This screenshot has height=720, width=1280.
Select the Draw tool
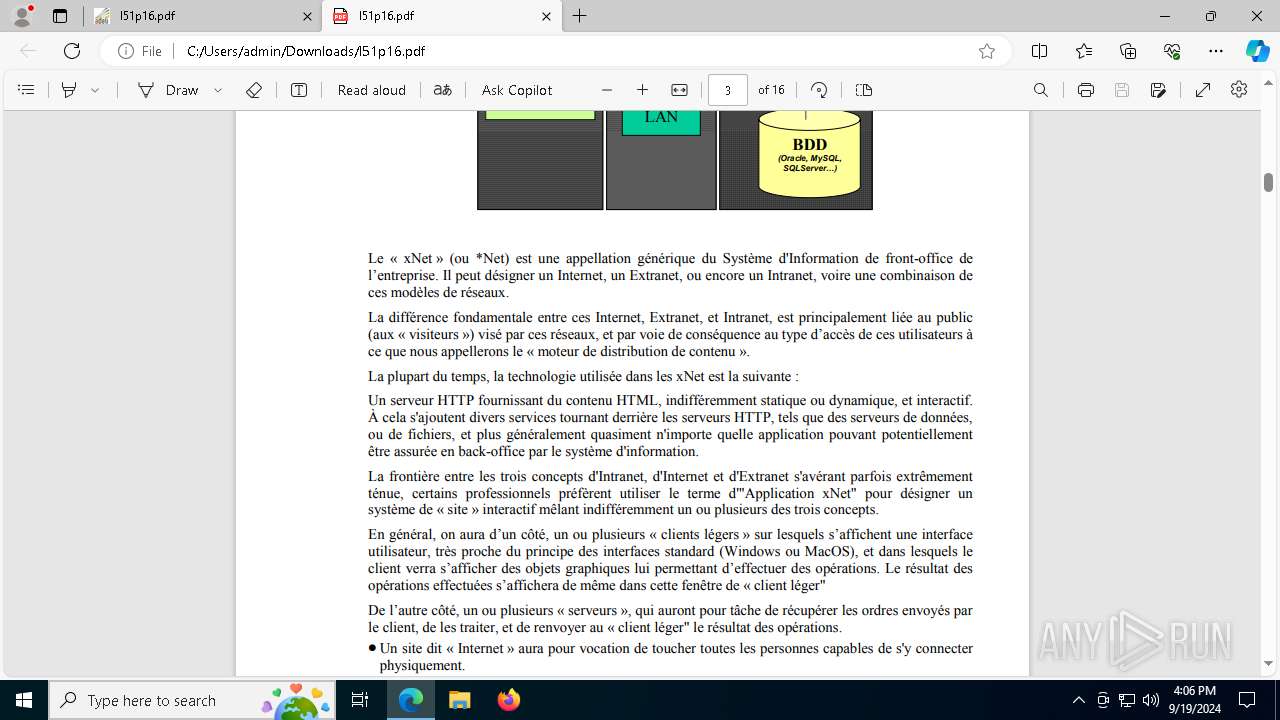[168, 90]
